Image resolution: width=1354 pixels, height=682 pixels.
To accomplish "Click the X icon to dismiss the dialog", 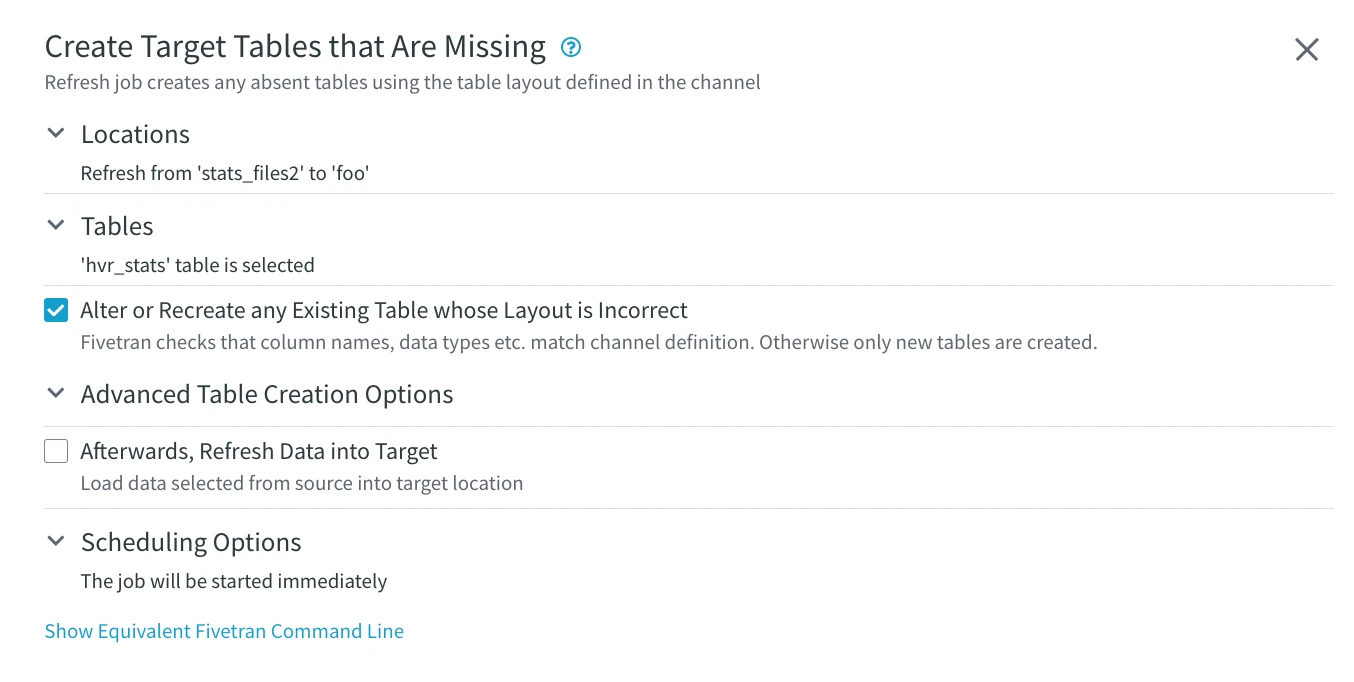I will coord(1306,48).
